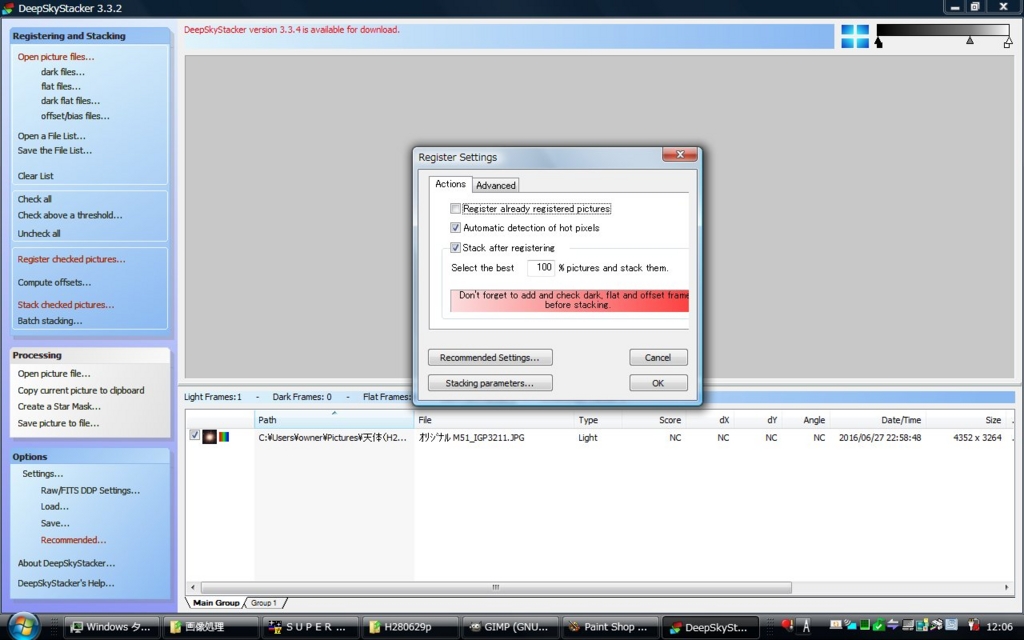Click Check above a threshold
The height and width of the screenshot is (640, 1024).
(70, 215)
